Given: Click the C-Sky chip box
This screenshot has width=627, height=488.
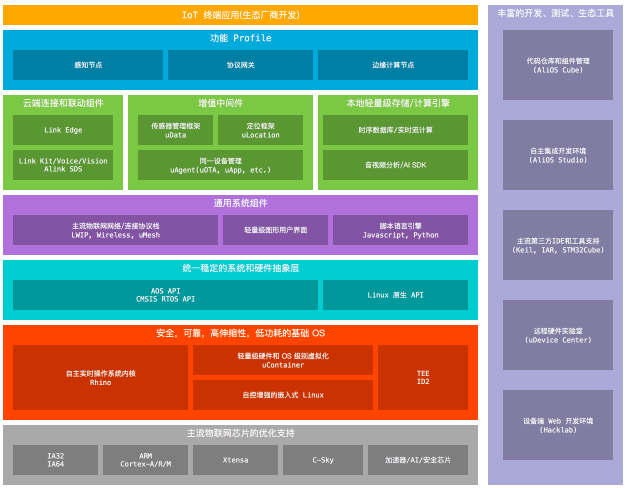Looking at the screenshot, I should (x=323, y=460).
